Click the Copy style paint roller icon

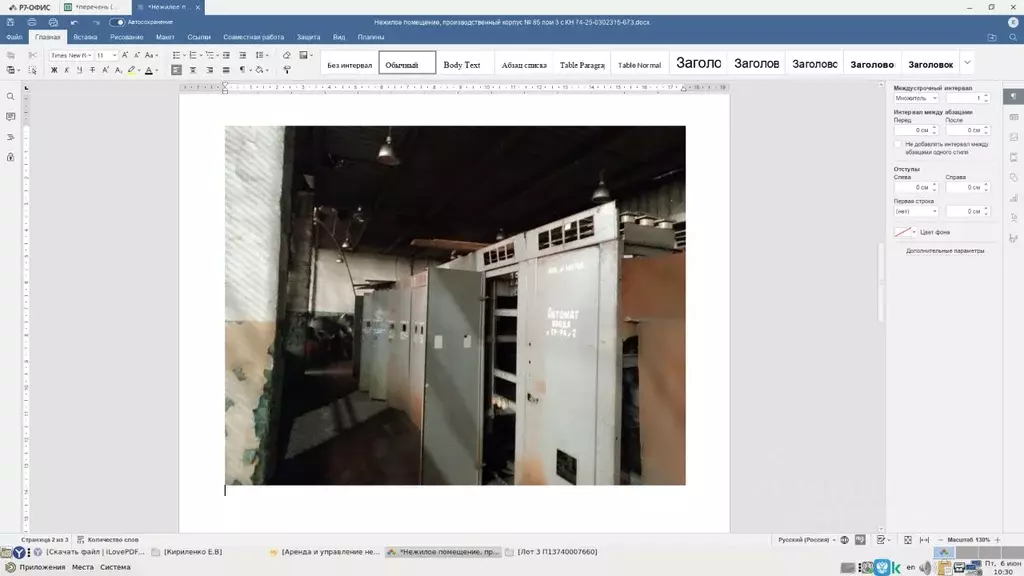(286, 70)
